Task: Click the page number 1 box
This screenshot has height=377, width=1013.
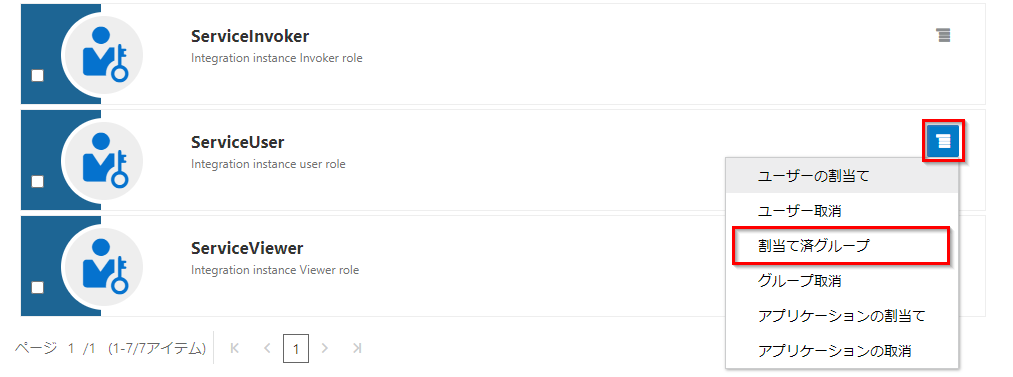Action: tap(295, 349)
